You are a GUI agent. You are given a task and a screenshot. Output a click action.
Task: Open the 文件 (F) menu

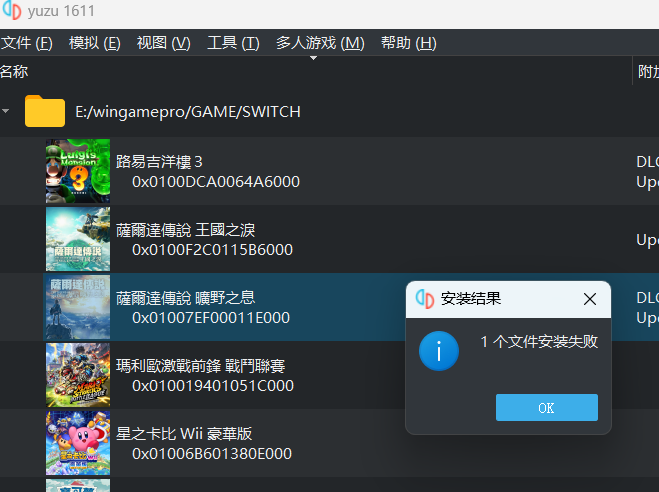click(x=26, y=43)
